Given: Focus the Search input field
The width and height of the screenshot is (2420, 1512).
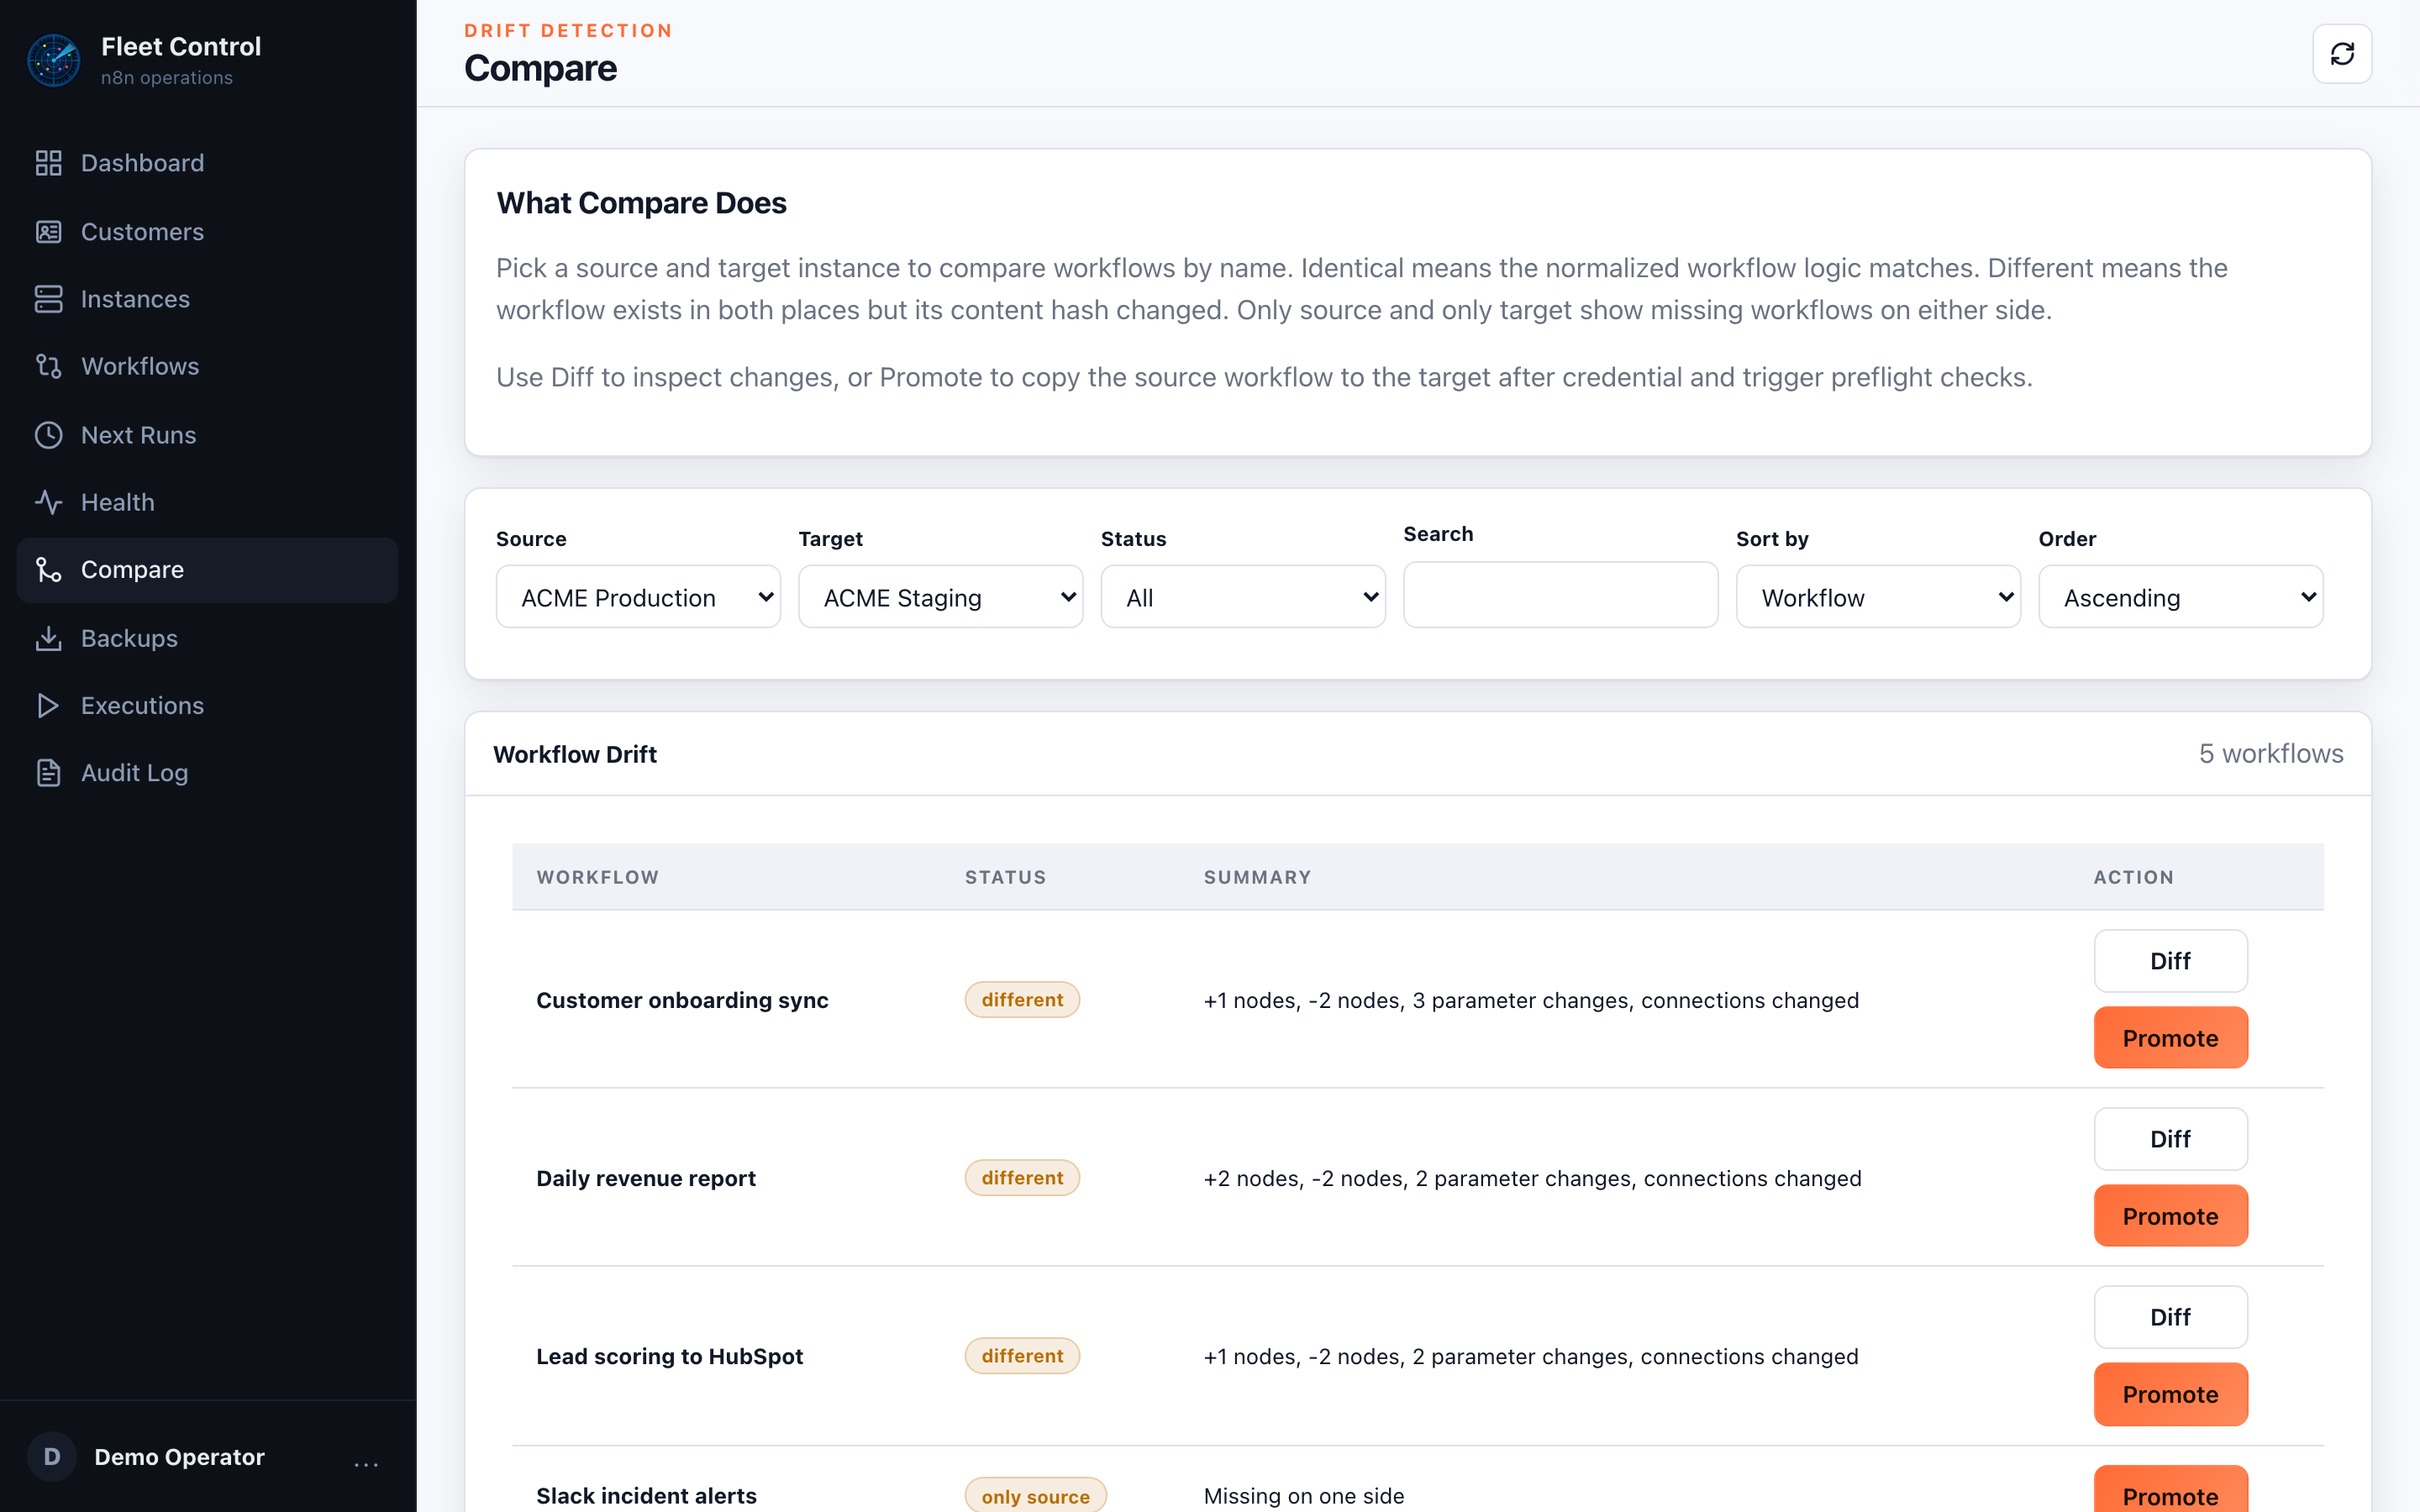Looking at the screenshot, I should tap(1560, 595).
